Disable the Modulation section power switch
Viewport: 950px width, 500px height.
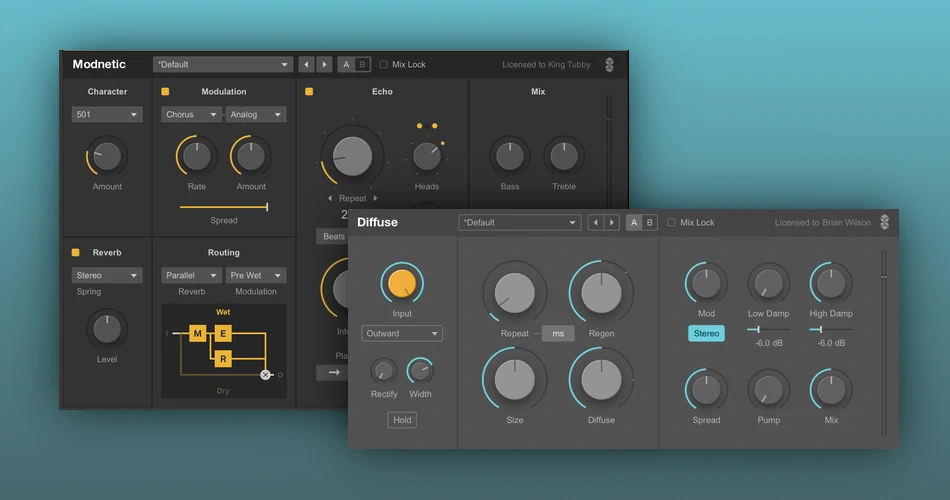pos(166,92)
